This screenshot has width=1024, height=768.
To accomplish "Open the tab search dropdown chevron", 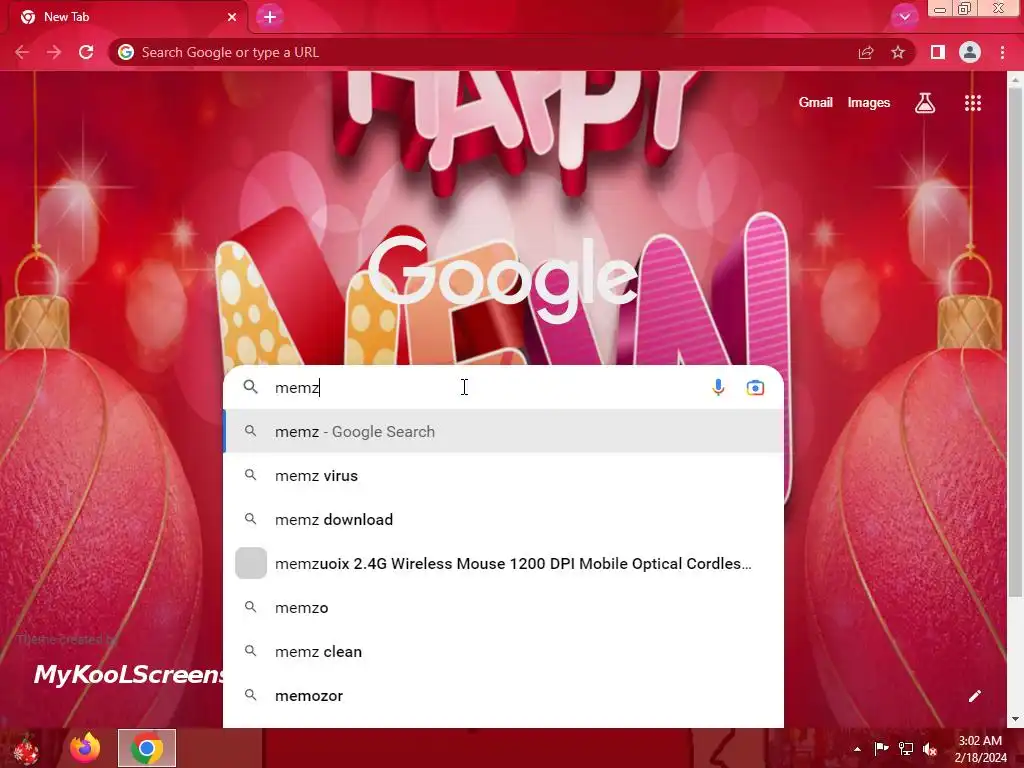I will click(x=904, y=17).
